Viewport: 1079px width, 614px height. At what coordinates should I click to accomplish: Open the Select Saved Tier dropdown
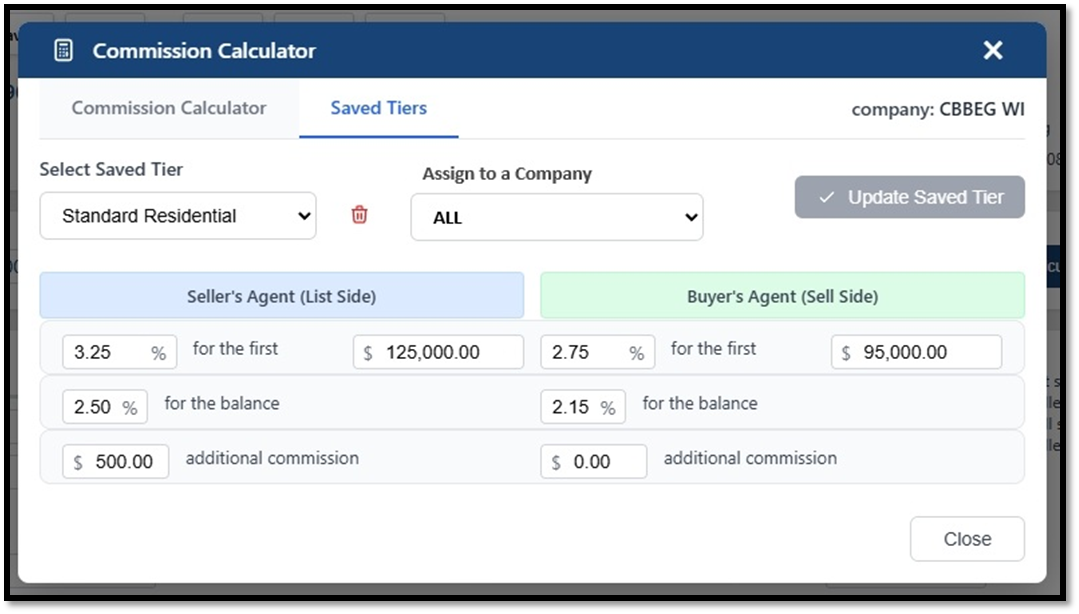click(x=178, y=216)
